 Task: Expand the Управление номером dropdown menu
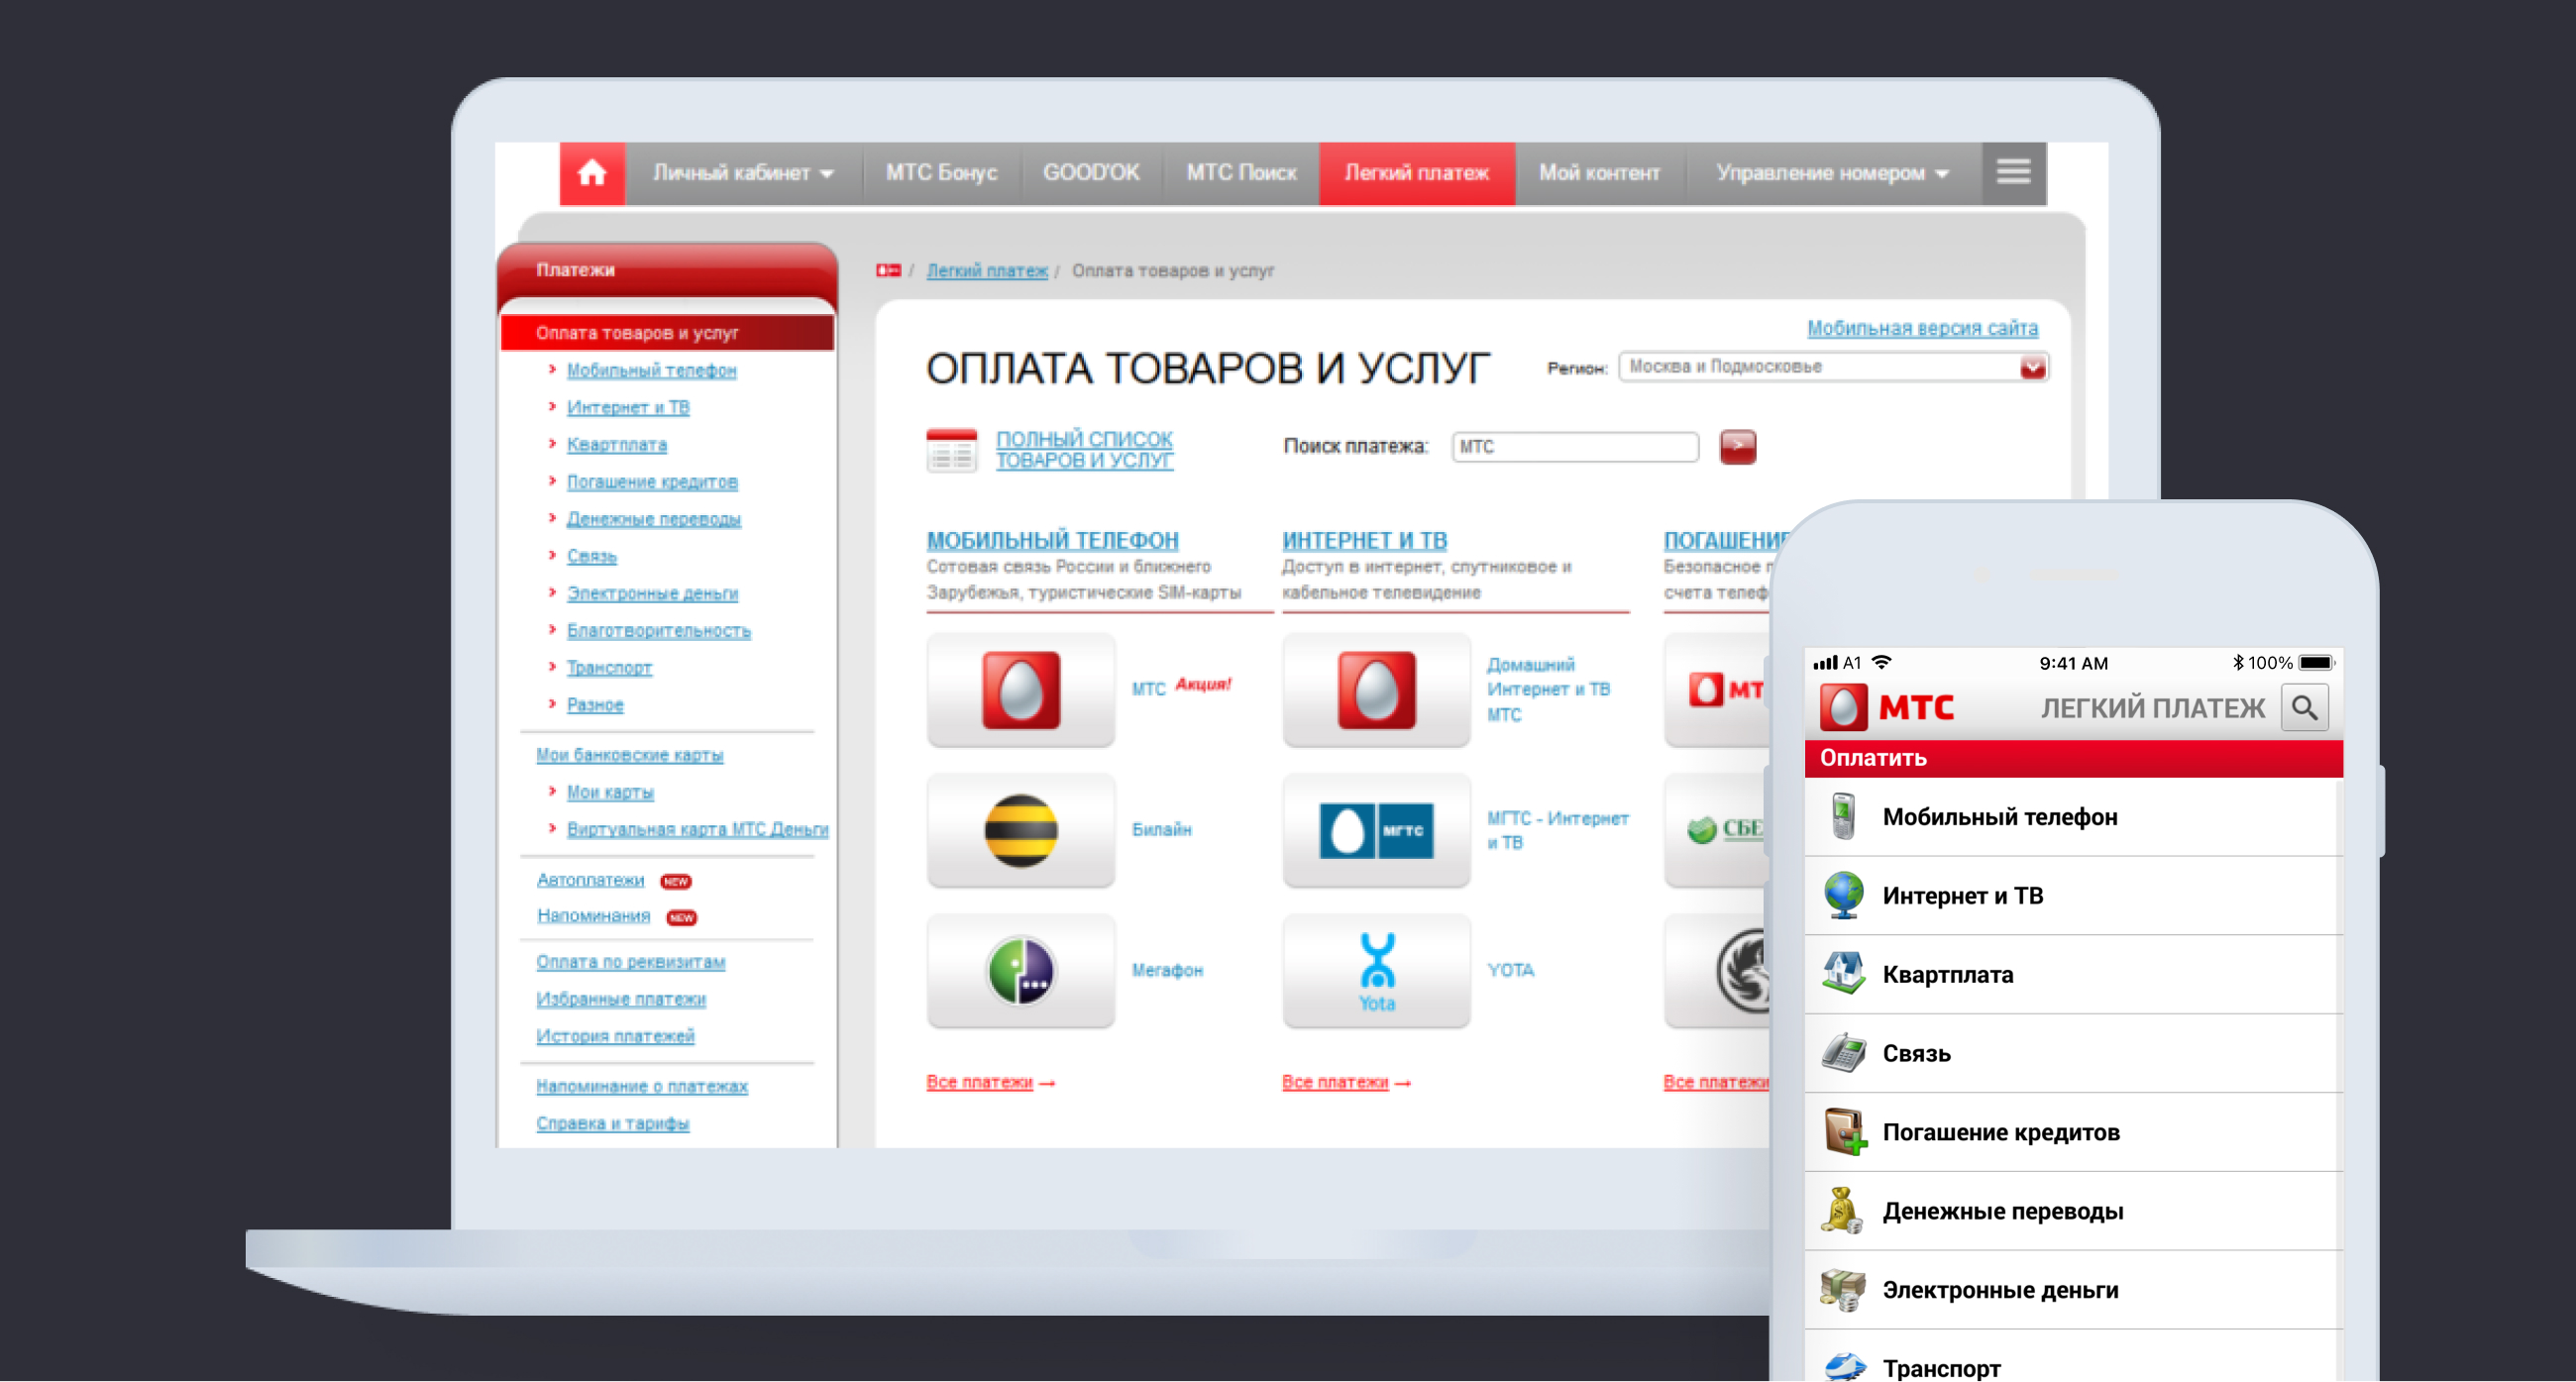click(x=1832, y=173)
